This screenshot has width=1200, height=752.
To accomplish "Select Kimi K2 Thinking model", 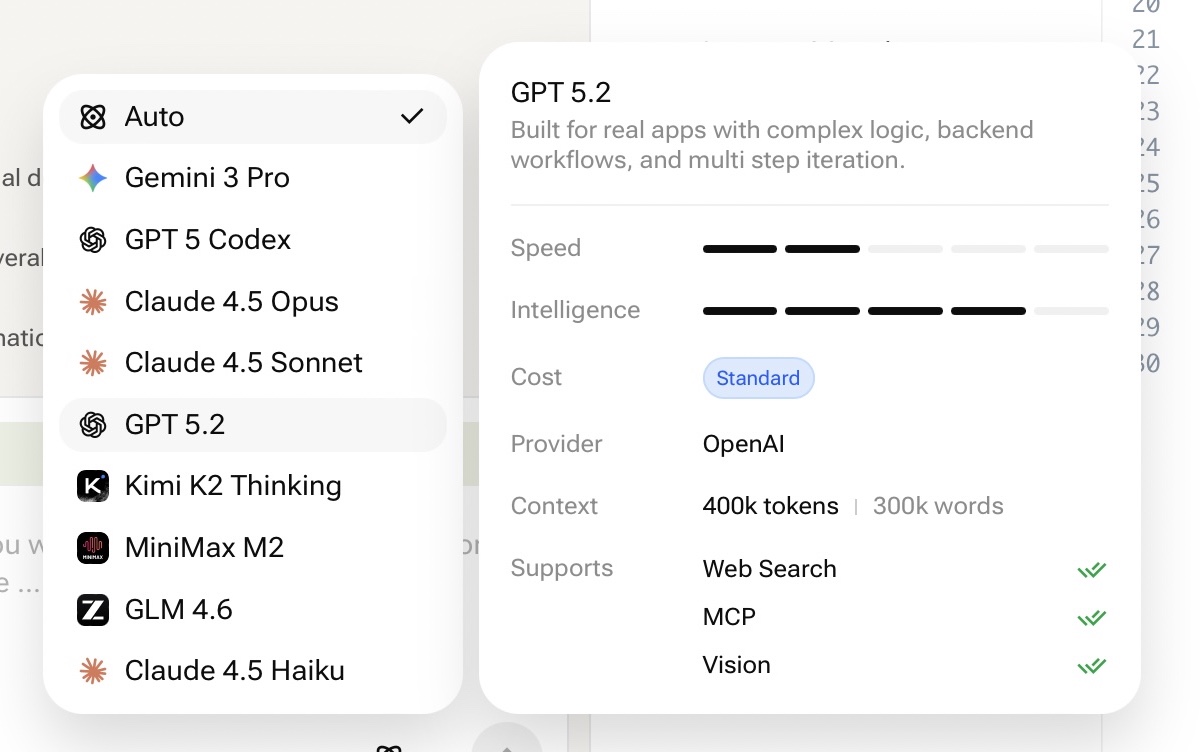I will click(x=253, y=486).
